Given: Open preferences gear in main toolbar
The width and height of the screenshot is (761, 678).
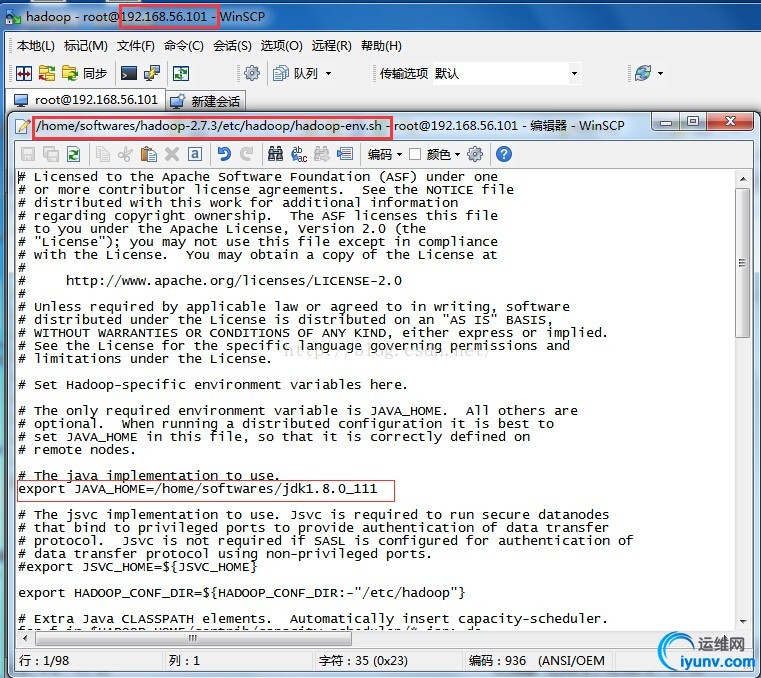Looking at the screenshot, I should point(252,73).
